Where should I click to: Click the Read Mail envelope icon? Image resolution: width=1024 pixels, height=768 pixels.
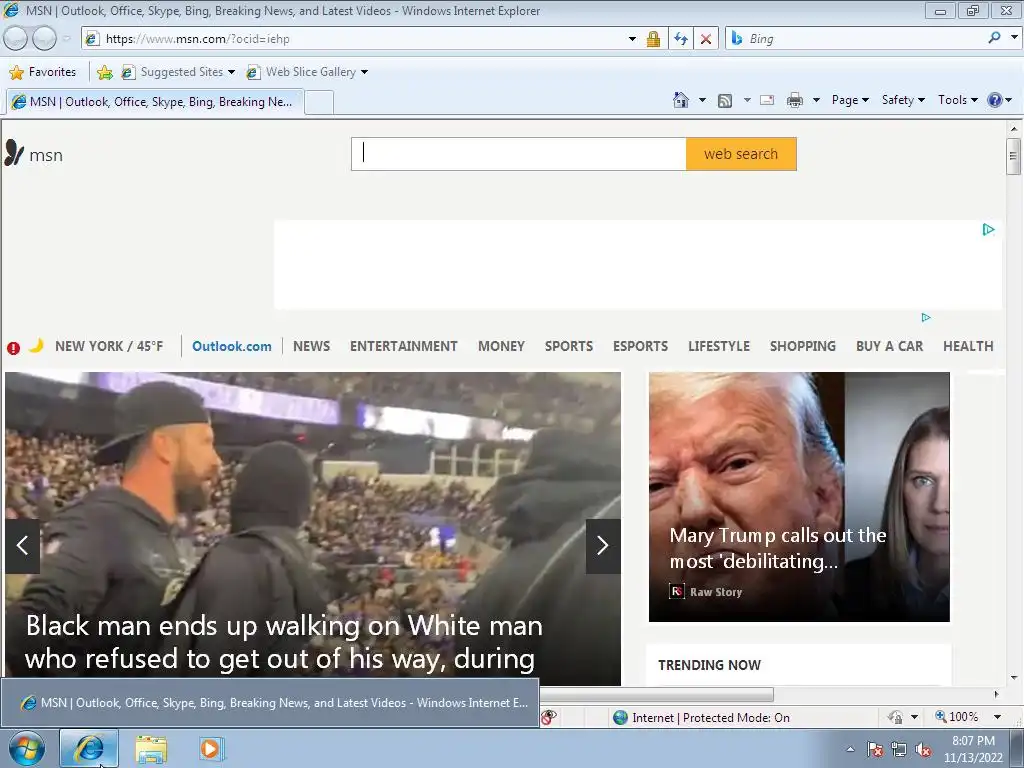click(767, 100)
